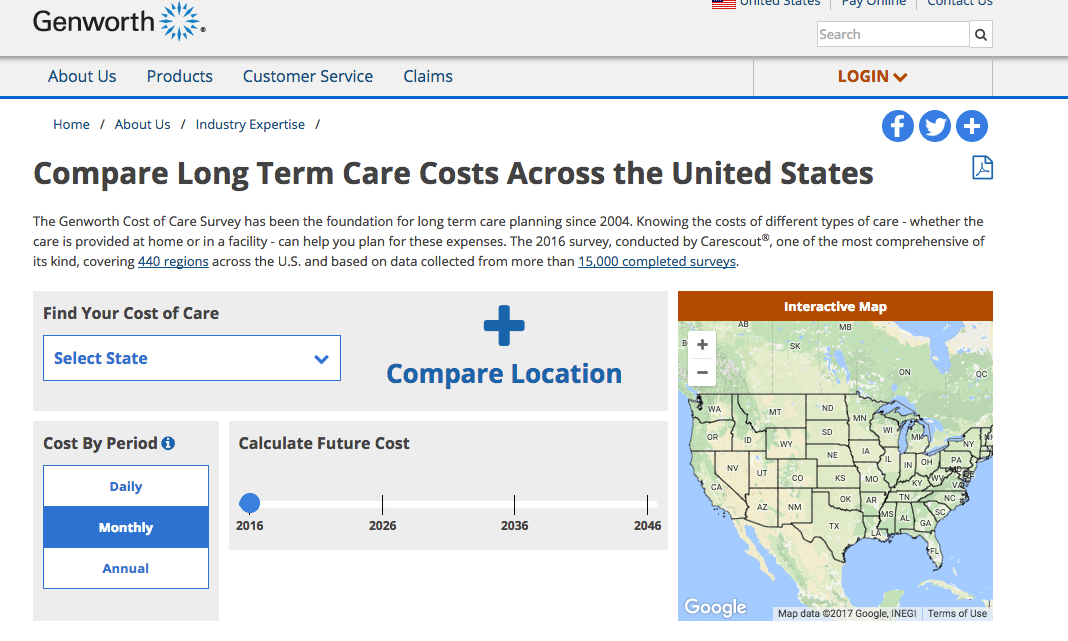
Task: Click the blue Compare Location plus icon
Action: pos(504,326)
